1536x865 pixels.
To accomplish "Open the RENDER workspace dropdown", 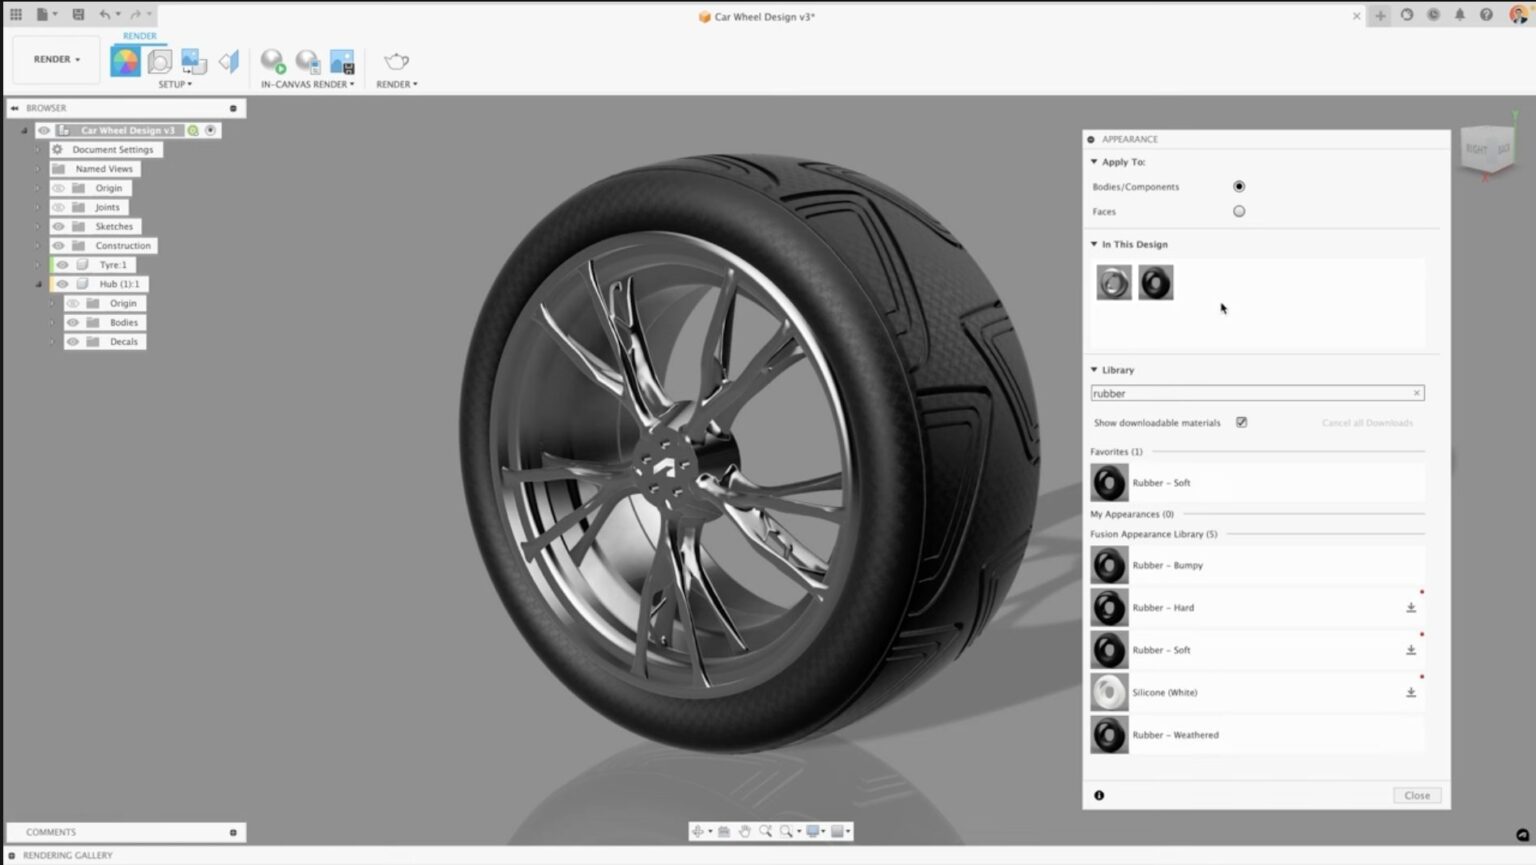I will tap(55, 59).
